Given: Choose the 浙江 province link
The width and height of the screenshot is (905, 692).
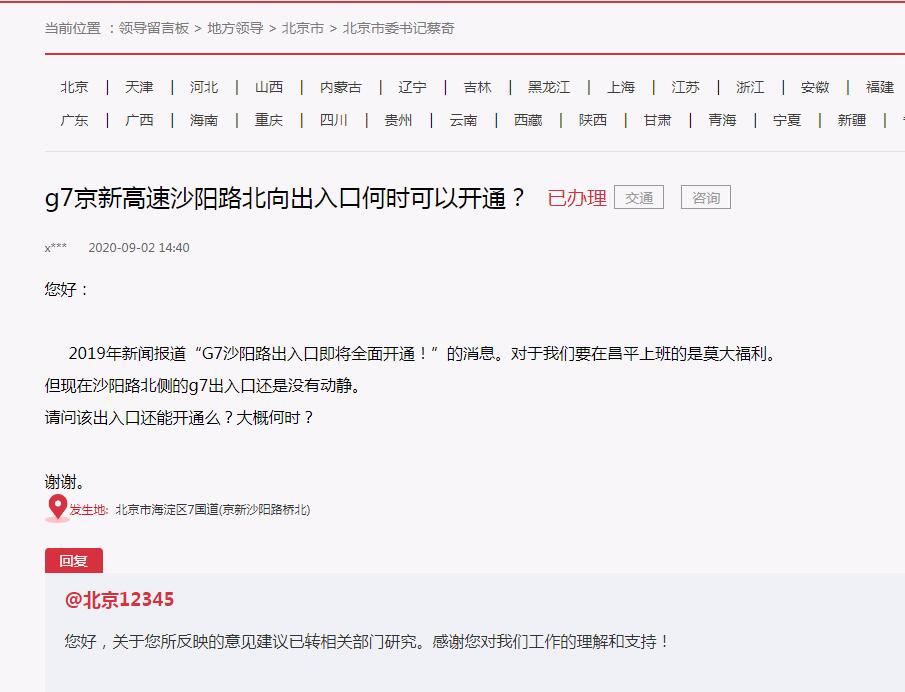Looking at the screenshot, I should click(750, 87).
